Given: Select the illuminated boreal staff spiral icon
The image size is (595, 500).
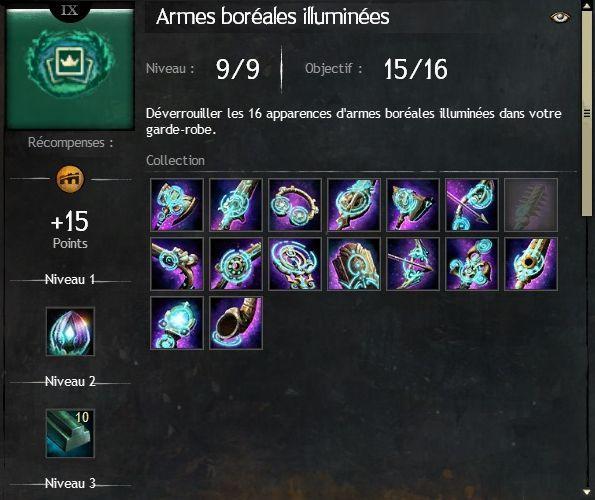Looking at the screenshot, I should point(295,264).
